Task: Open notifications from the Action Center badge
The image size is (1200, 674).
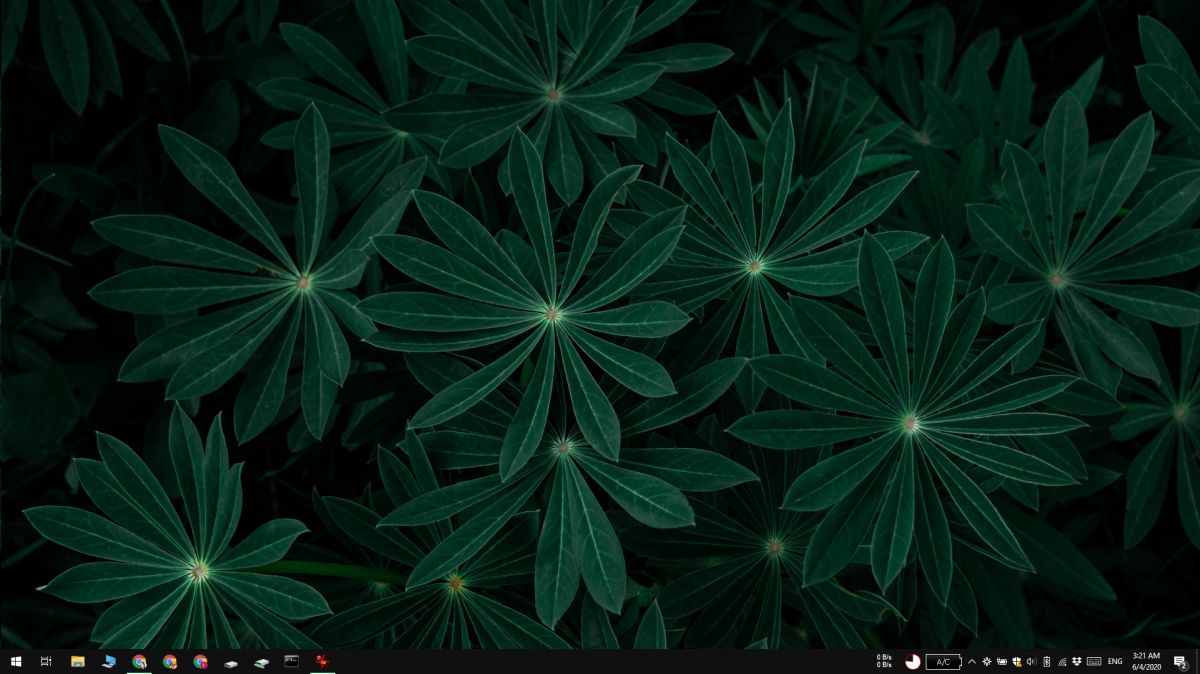Action: pyautogui.click(x=1178, y=661)
